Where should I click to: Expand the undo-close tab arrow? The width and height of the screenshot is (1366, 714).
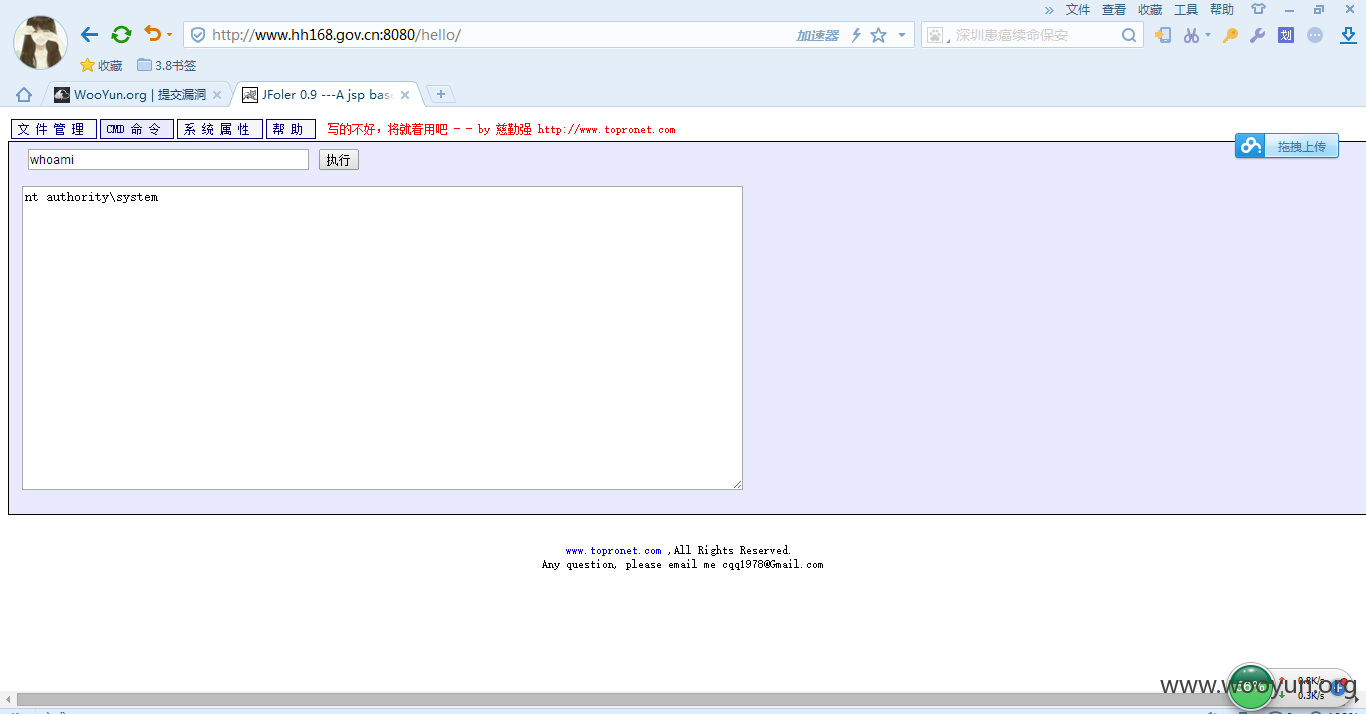point(169,35)
